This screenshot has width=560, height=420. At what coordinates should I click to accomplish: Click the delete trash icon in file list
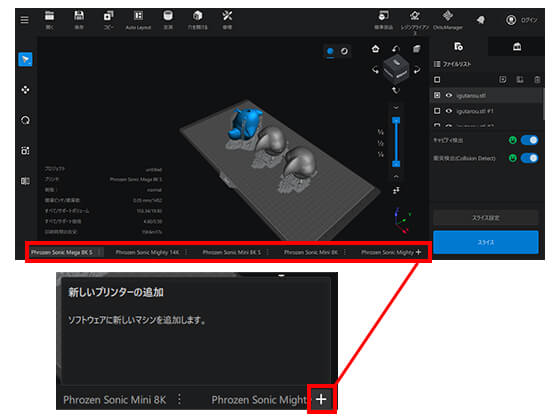coord(537,80)
